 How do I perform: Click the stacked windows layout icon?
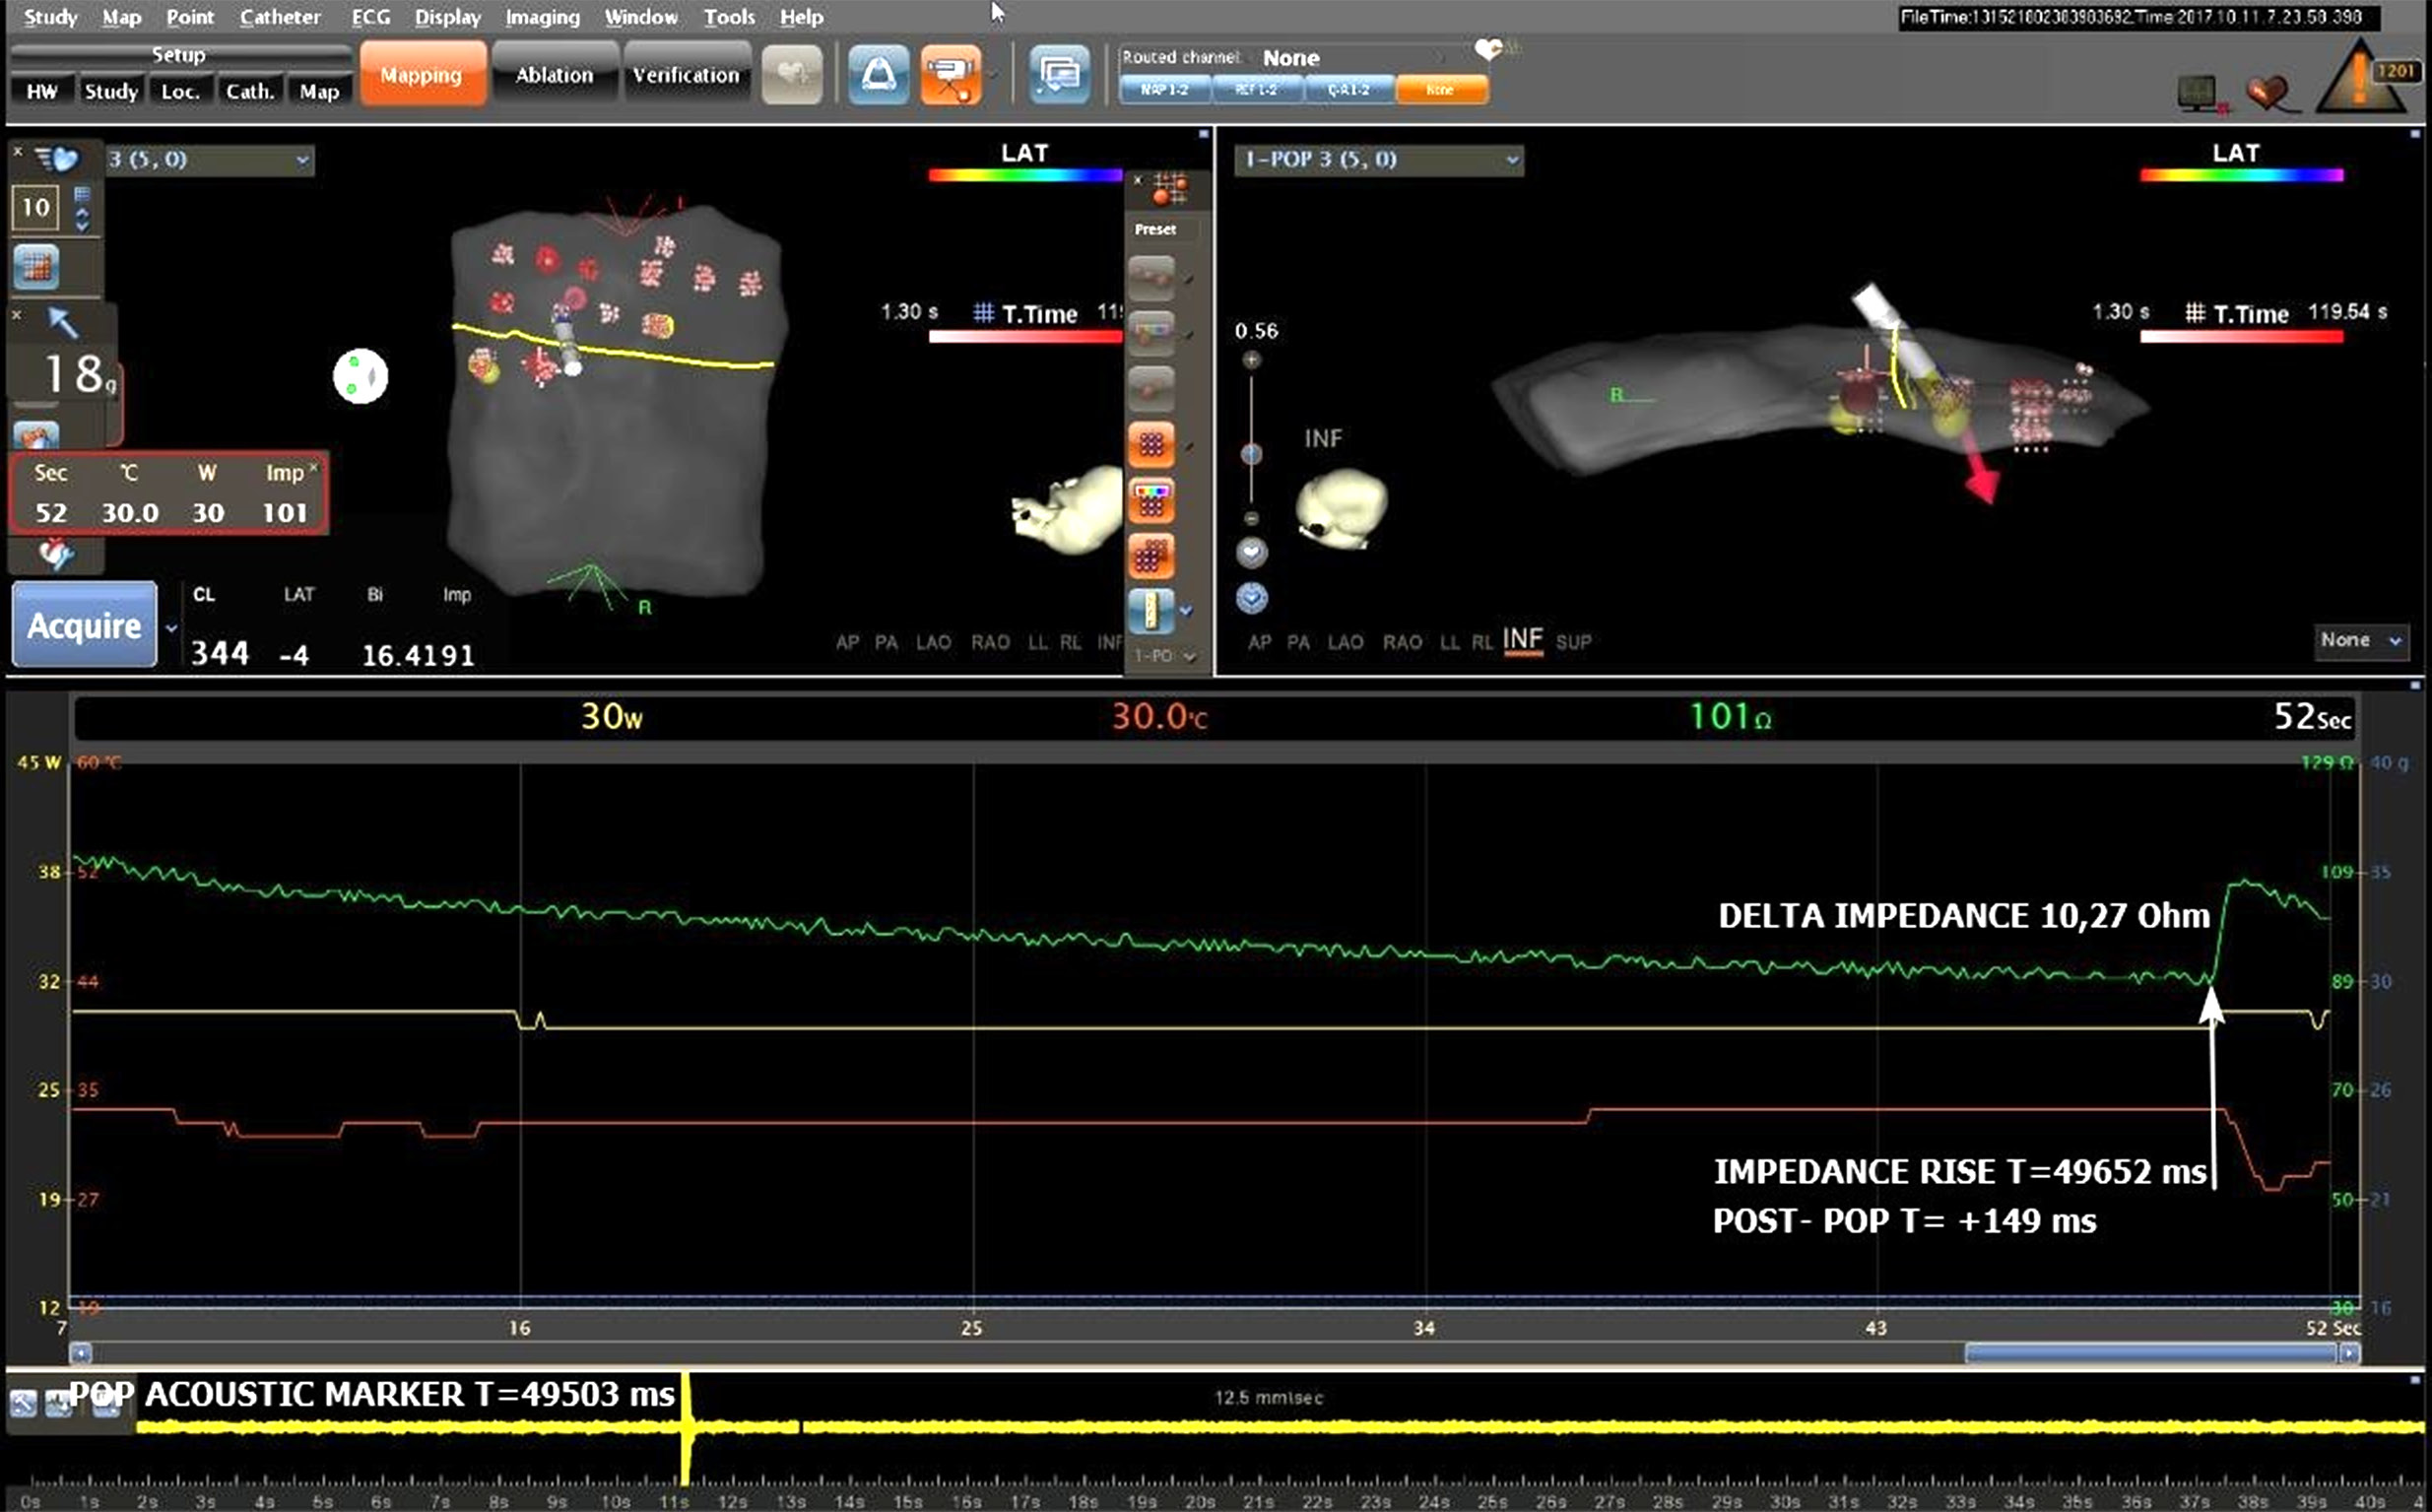tap(1059, 76)
